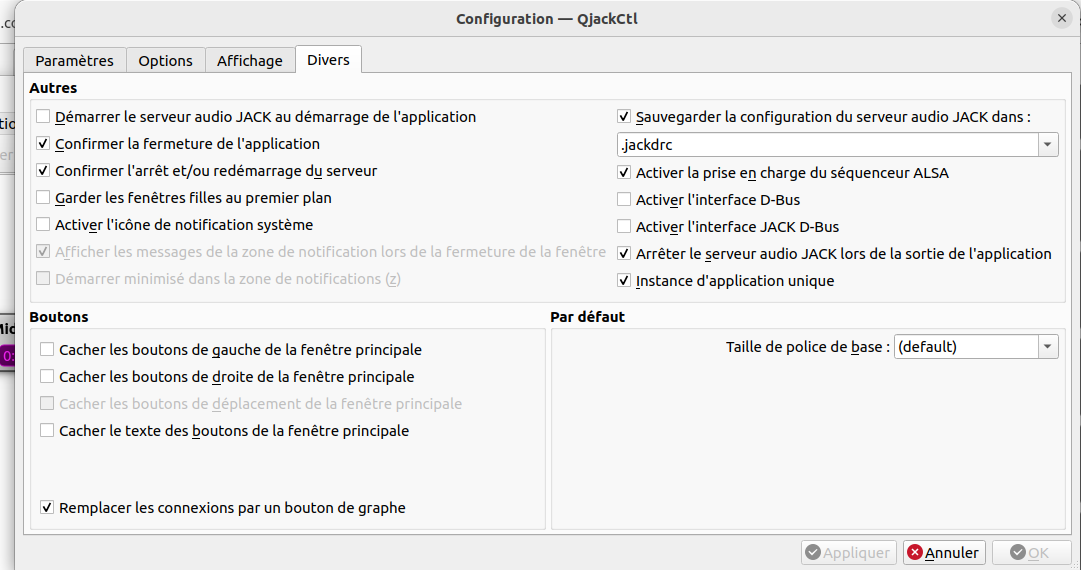Check Cacher les boutons de gauche option
This screenshot has width=1081, height=570.
(47, 350)
